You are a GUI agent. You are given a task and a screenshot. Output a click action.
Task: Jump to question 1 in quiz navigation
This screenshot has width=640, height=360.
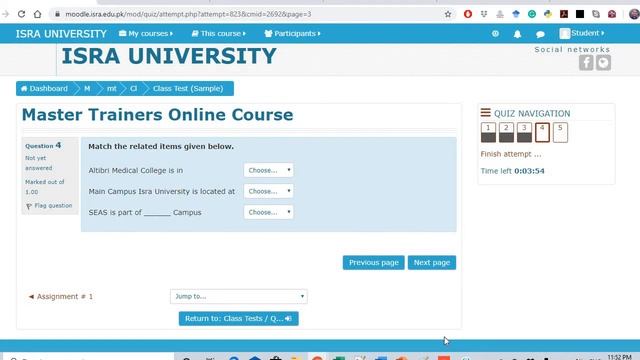(x=488, y=132)
